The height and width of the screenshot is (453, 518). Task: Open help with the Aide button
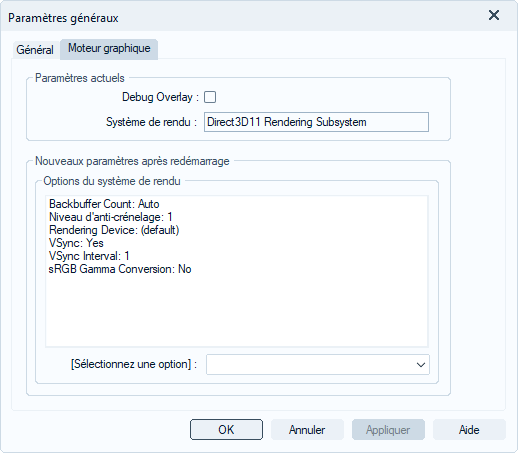(469, 430)
